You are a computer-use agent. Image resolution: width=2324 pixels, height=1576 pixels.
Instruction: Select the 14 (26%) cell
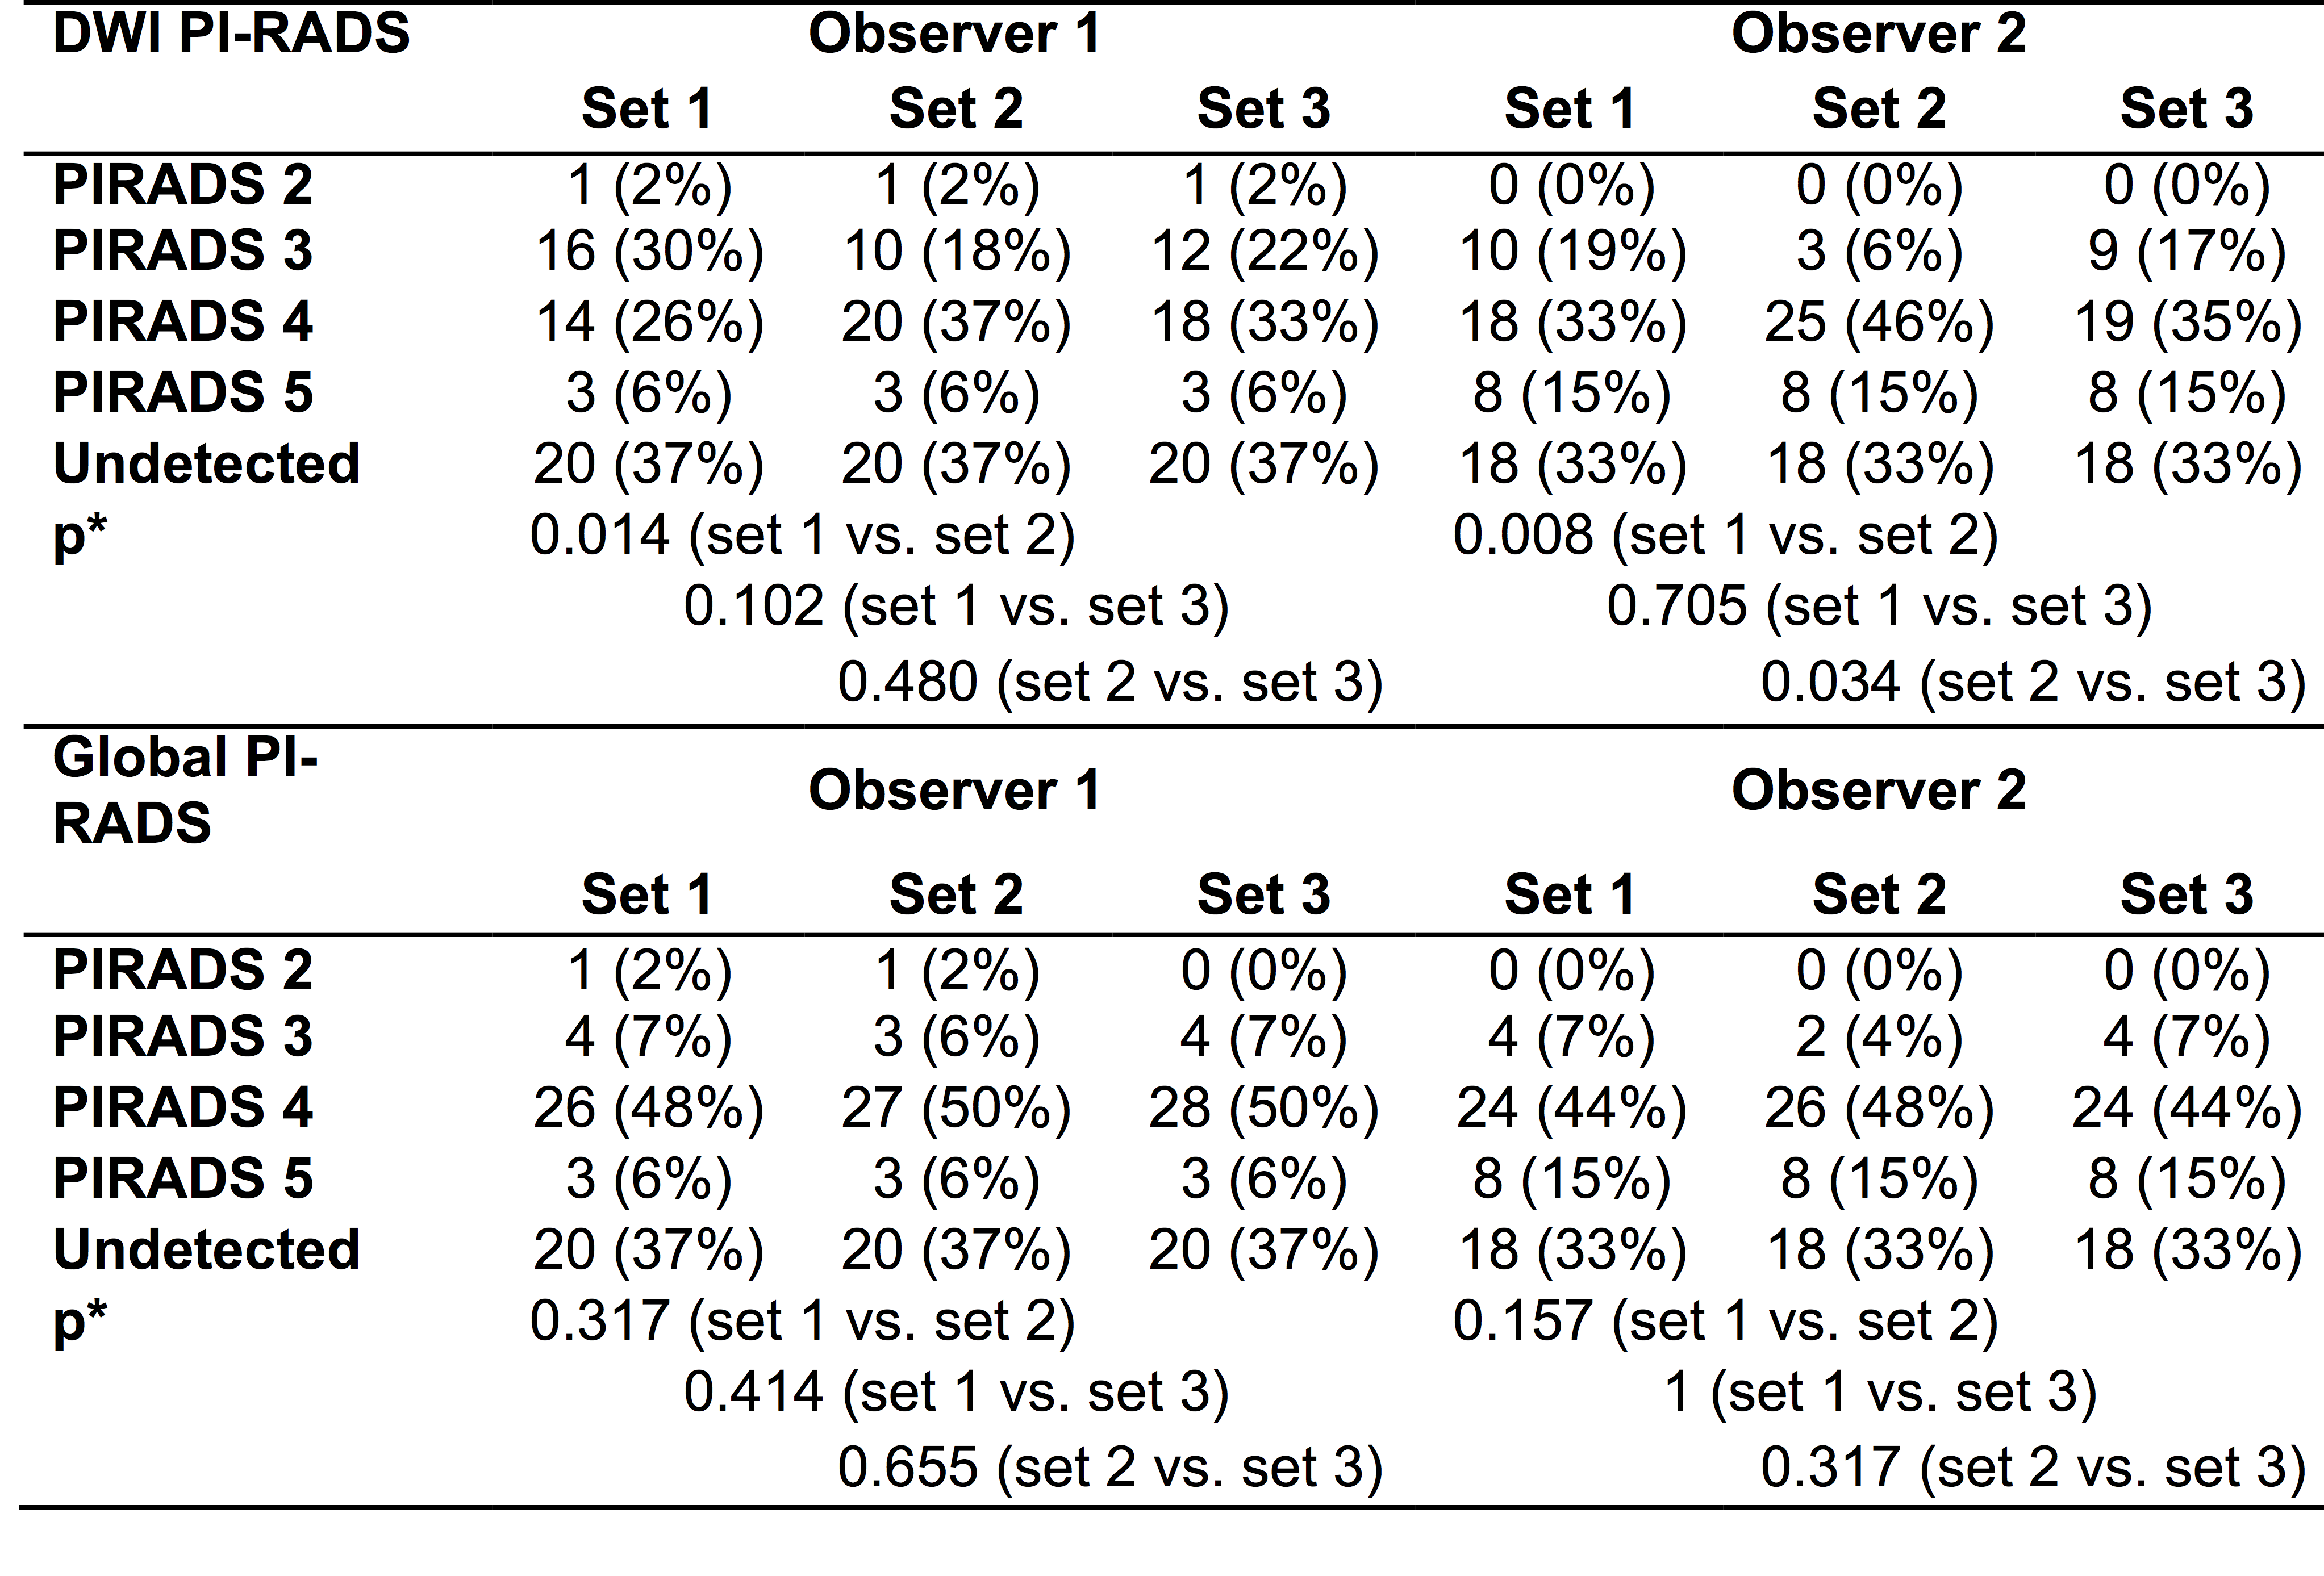[x=649, y=322]
